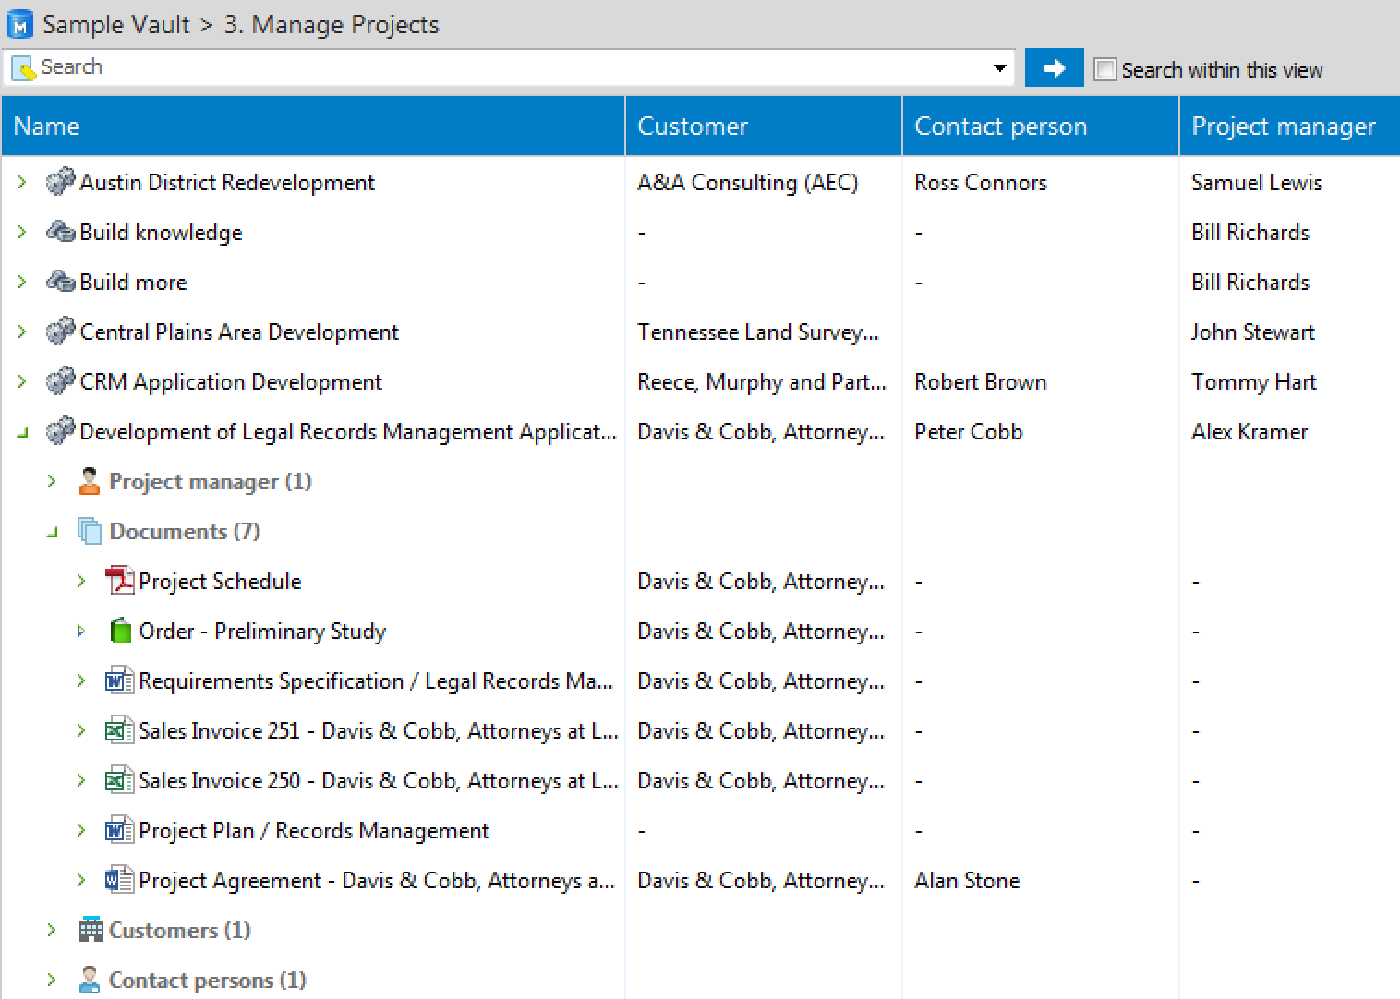The image size is (1400, 999).
Task: Click the Excel icon beside Sales Invoice 251
Action: click(x=119, y=731)
